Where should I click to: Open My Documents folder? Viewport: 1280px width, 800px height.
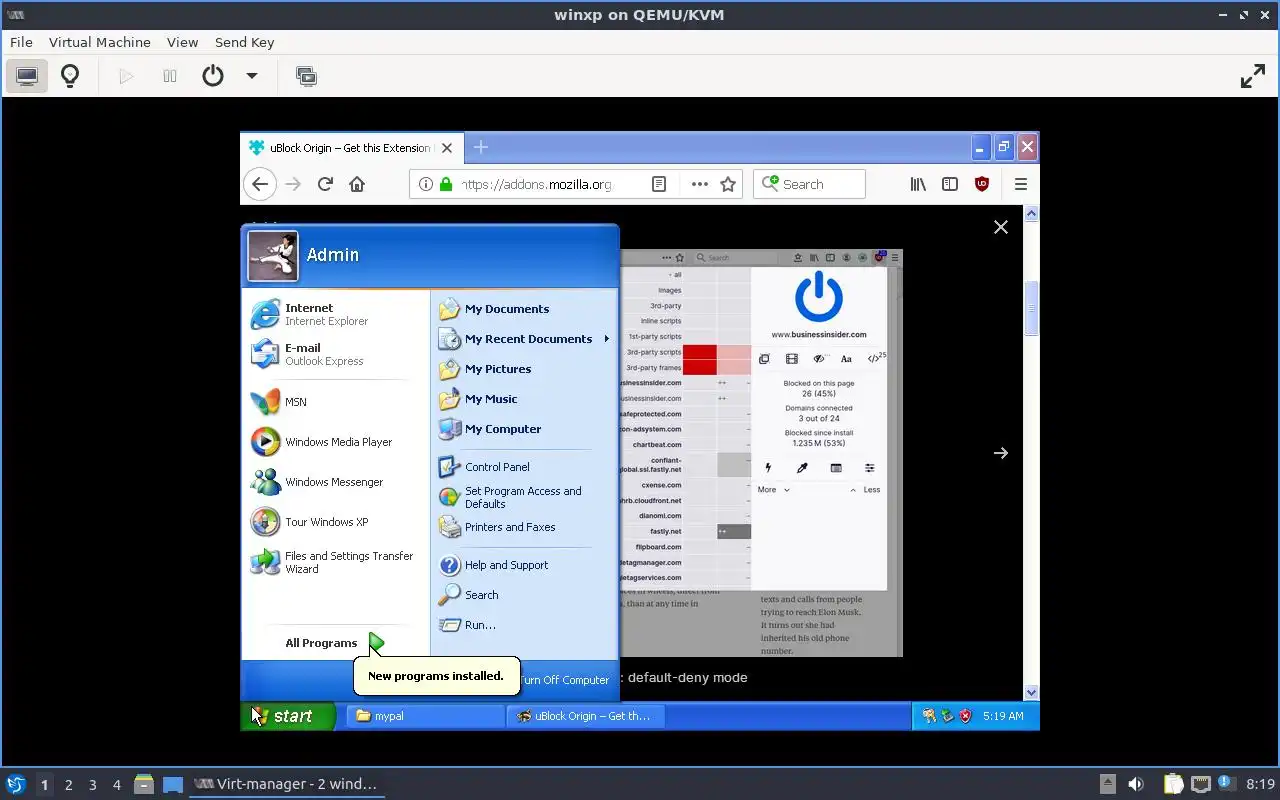click(x=525, y=309)
